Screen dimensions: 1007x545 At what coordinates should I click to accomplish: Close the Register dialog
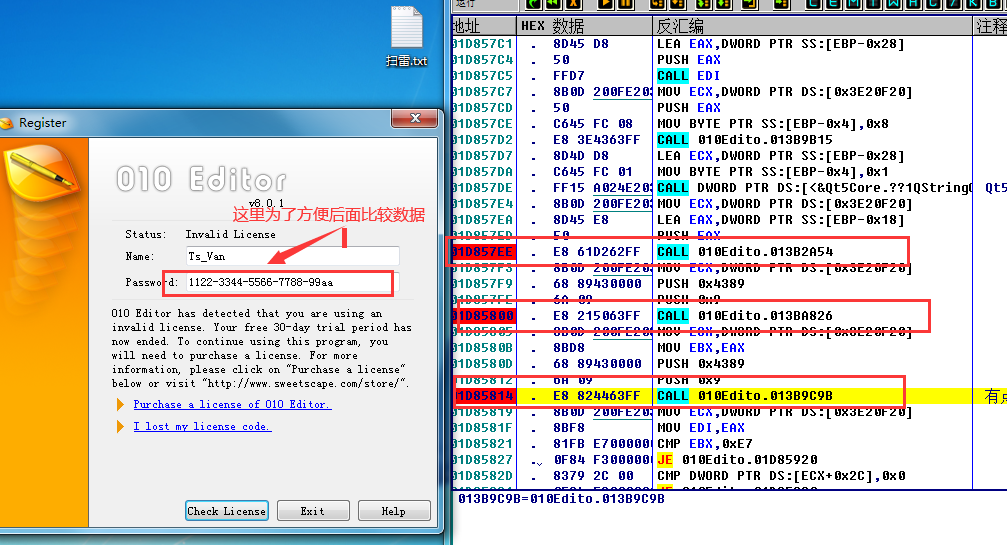click(415, 118)
